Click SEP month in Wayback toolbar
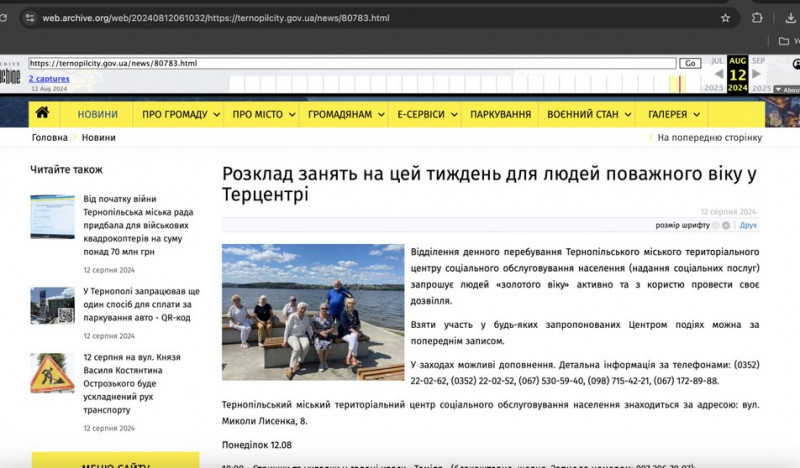This screenshot has height=468, width=800. (x=759, y=61)
